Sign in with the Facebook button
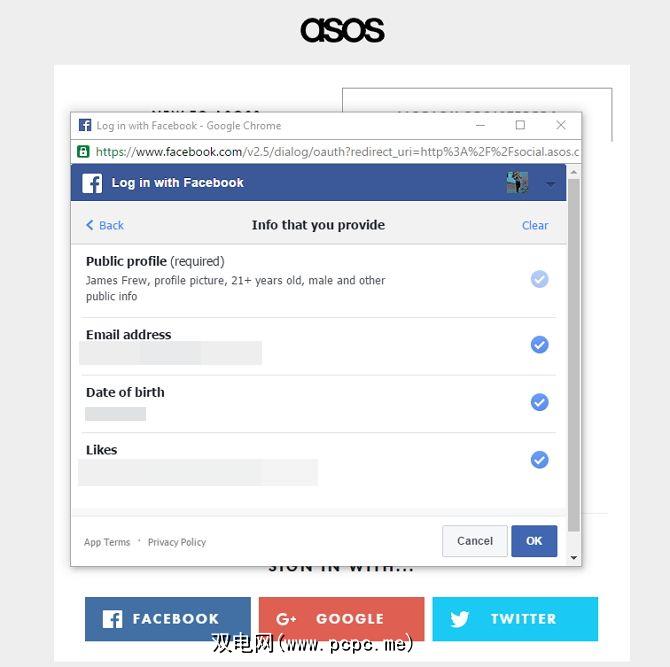 pos(167,619)
